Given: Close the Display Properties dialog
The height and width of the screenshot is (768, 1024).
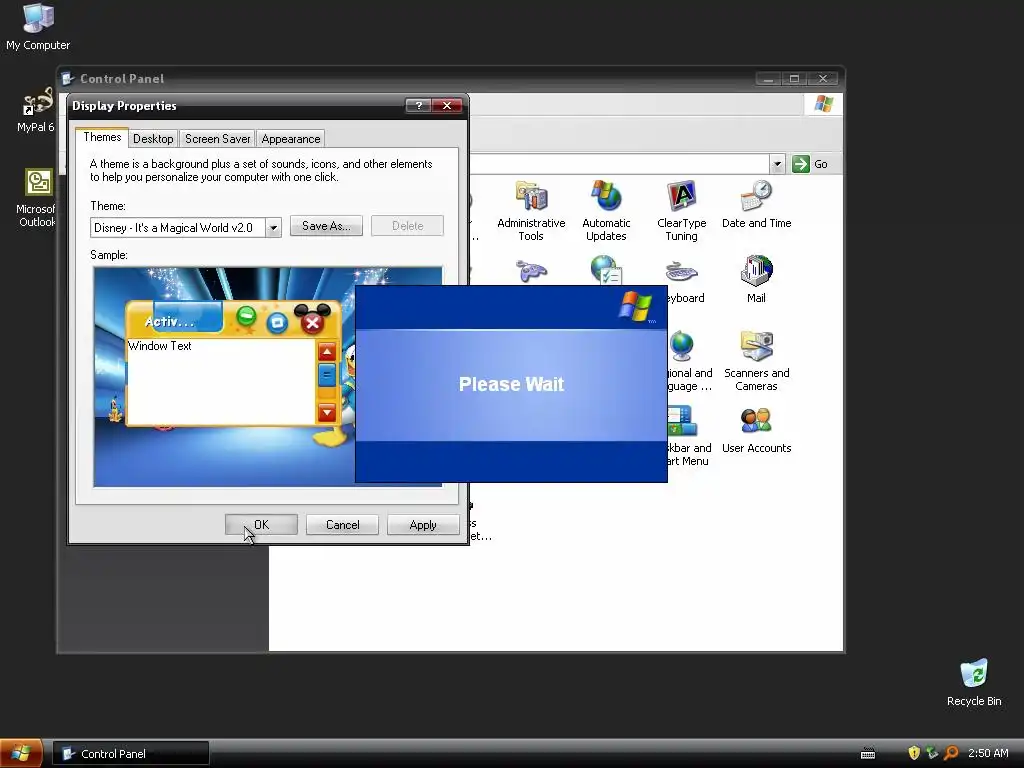Looking at the screenshot, I should pos(447,105).
